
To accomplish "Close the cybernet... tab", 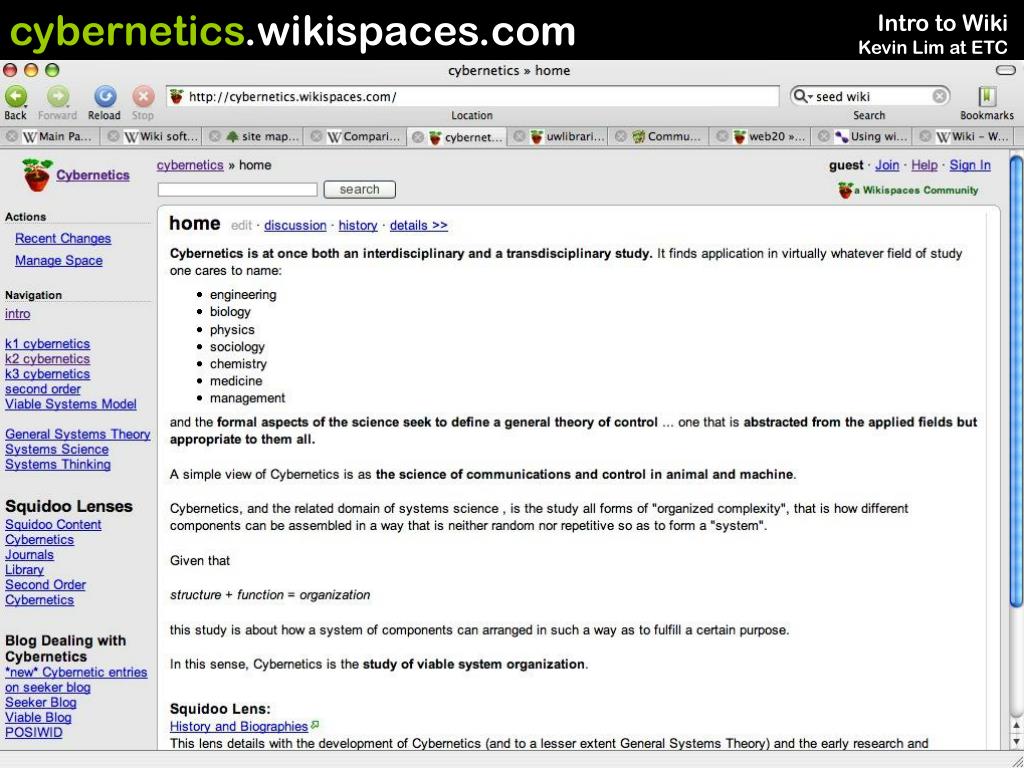I will [x=419, y=137].
